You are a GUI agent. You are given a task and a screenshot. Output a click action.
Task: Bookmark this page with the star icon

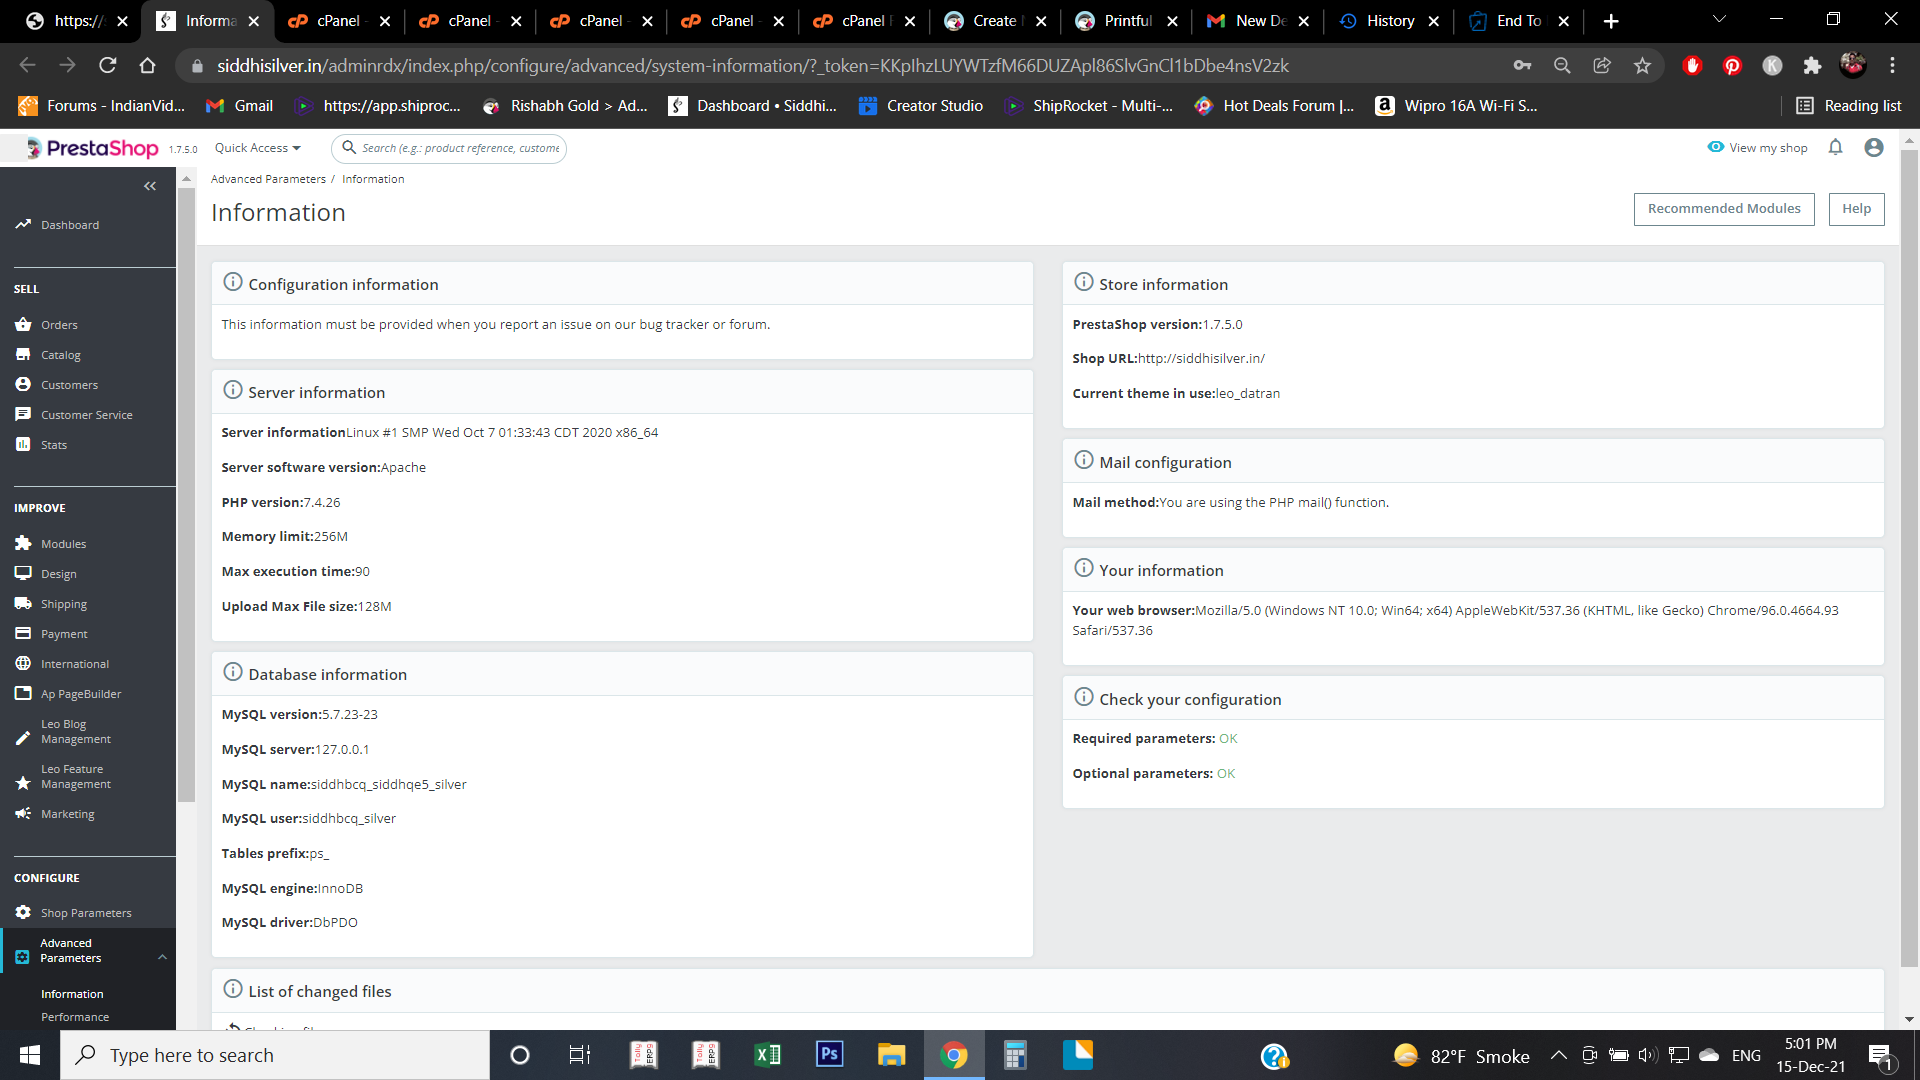(1642, 65)
